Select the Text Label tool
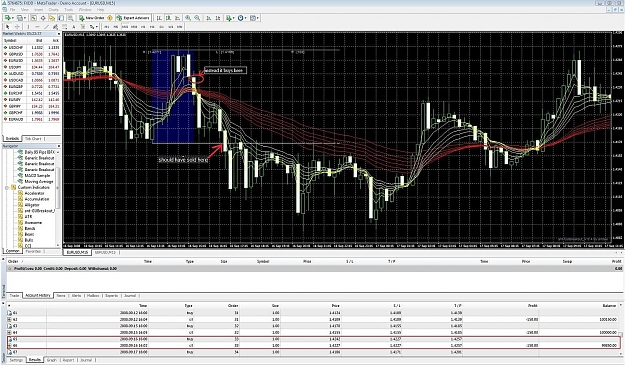This screenshot has width=625, height=365. coord(83,27)
